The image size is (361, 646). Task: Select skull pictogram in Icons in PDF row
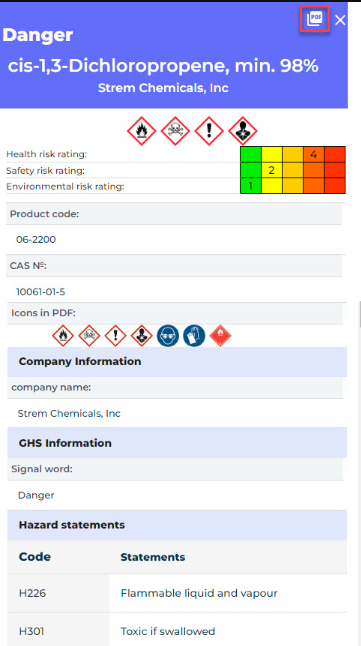click(89, 336)
